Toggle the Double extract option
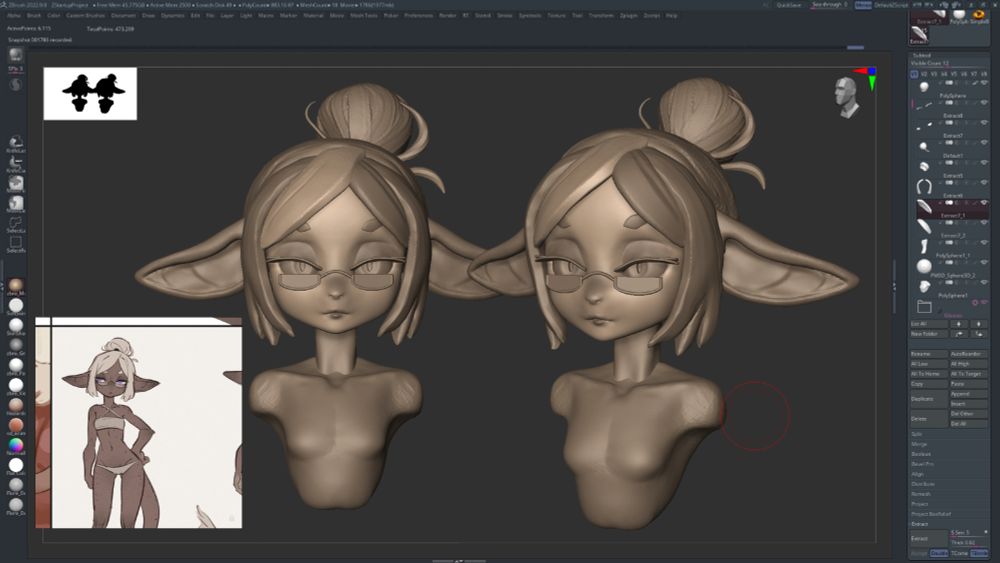 [x=938, y=553]
